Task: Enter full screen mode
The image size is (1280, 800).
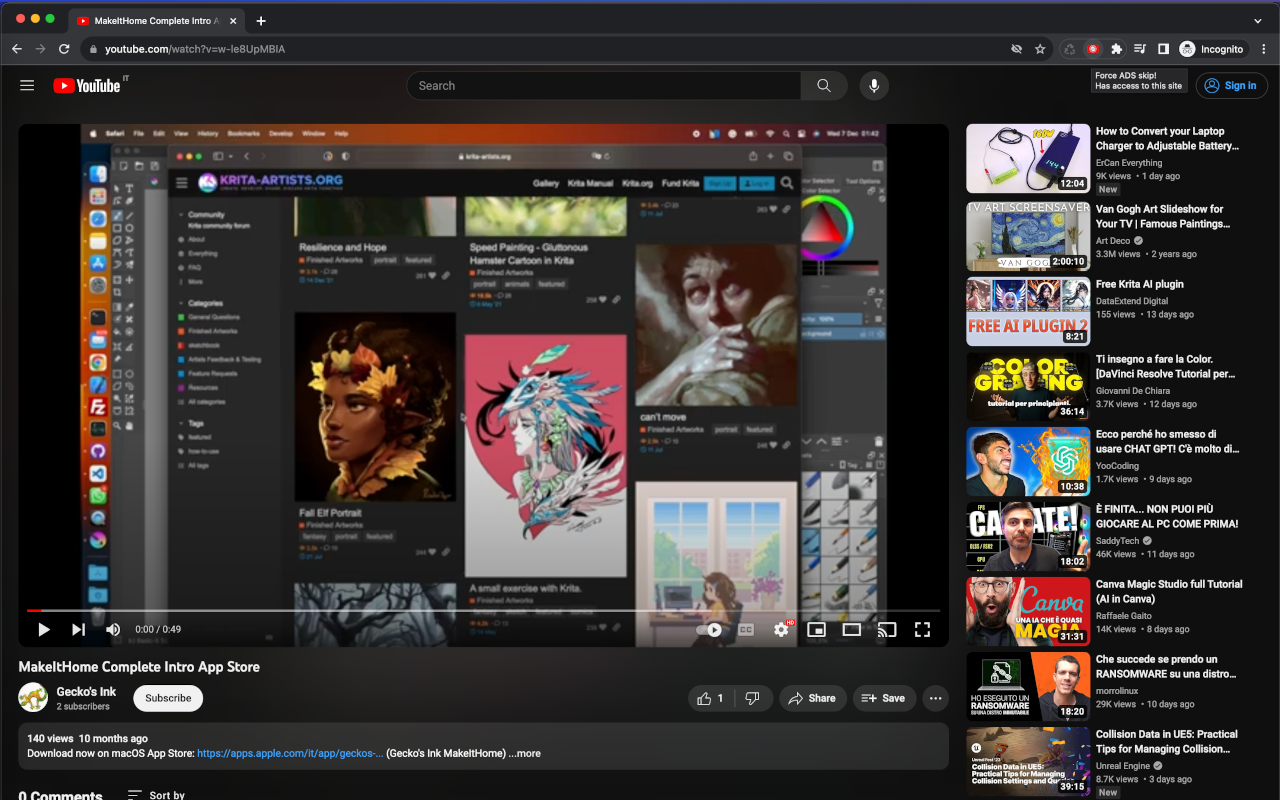Action: pos(922,630)
